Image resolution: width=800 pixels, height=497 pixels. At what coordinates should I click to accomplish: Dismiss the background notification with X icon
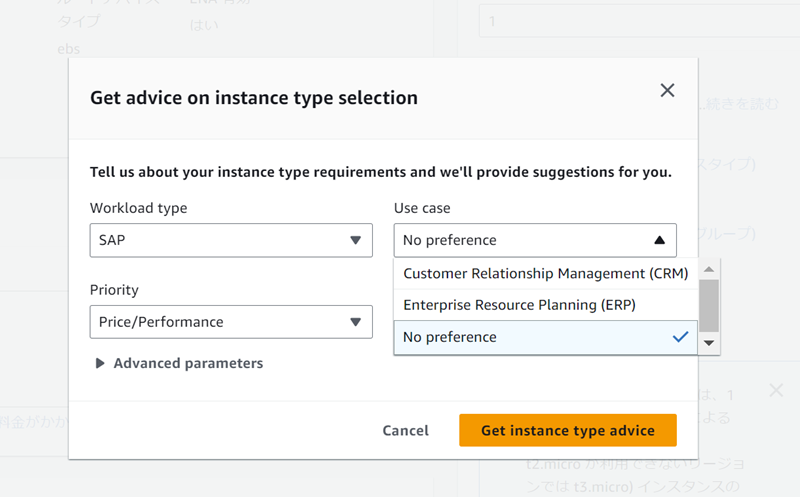[776, 390]
